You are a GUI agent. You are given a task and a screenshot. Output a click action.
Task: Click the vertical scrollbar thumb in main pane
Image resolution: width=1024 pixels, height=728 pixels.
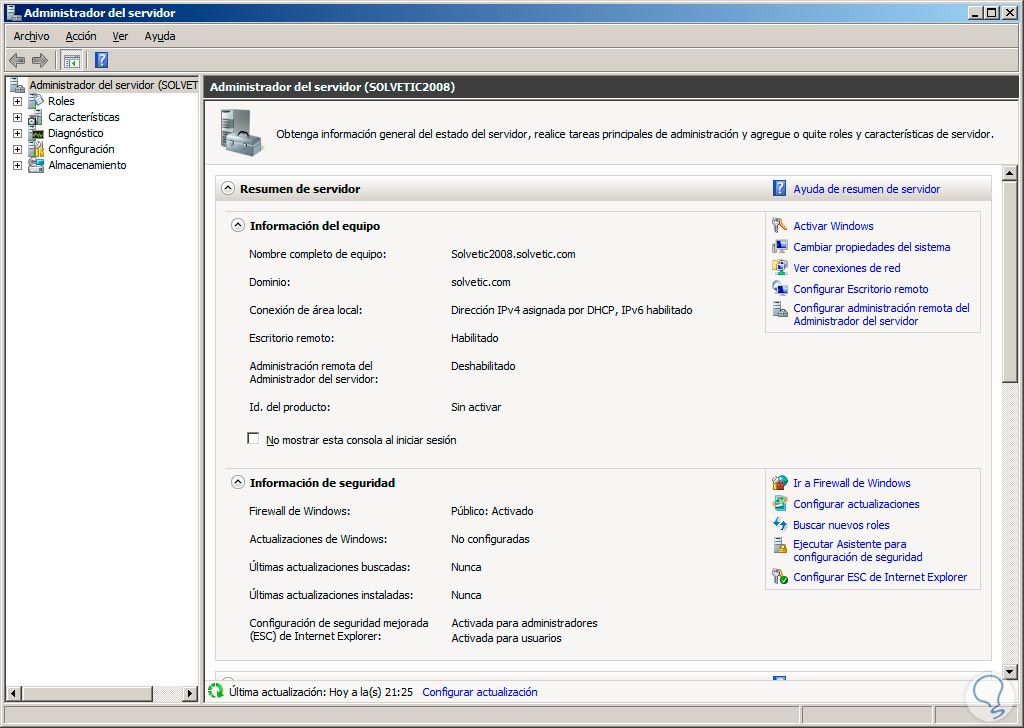(x=1010, y=281)
